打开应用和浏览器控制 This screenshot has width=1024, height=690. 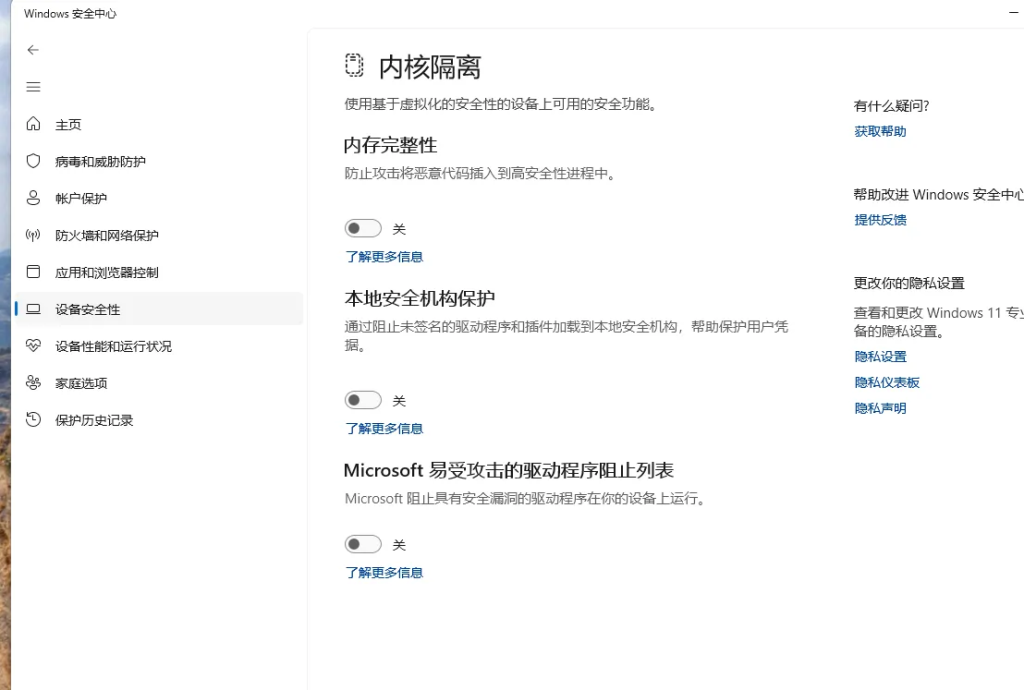(x=103, y=271)
